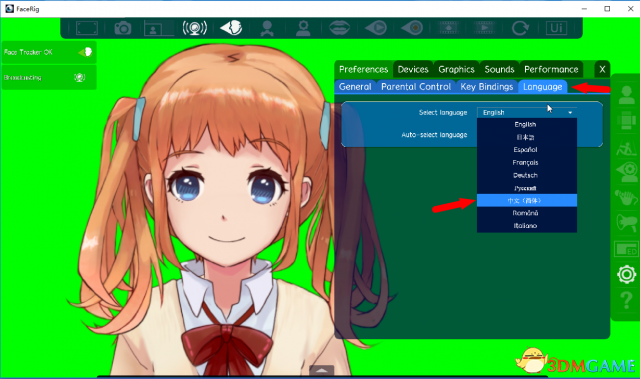Choose Italiano from language list
Screen dimensions: 640x379
[527, 226]
